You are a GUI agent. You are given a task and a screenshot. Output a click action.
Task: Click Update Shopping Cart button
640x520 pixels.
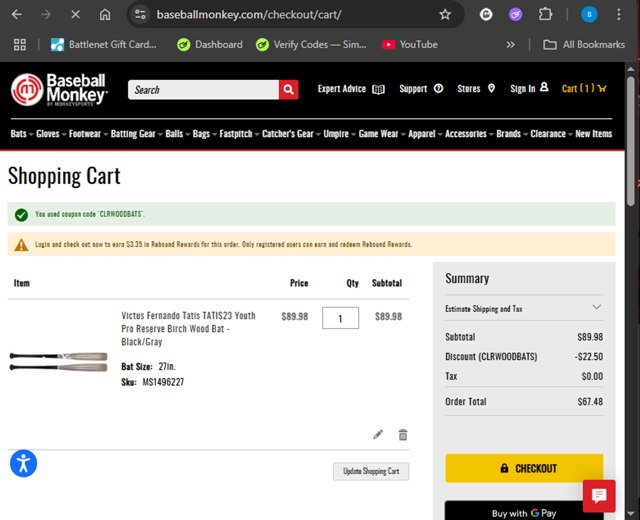pyautogui.click(x=371, y=471)
